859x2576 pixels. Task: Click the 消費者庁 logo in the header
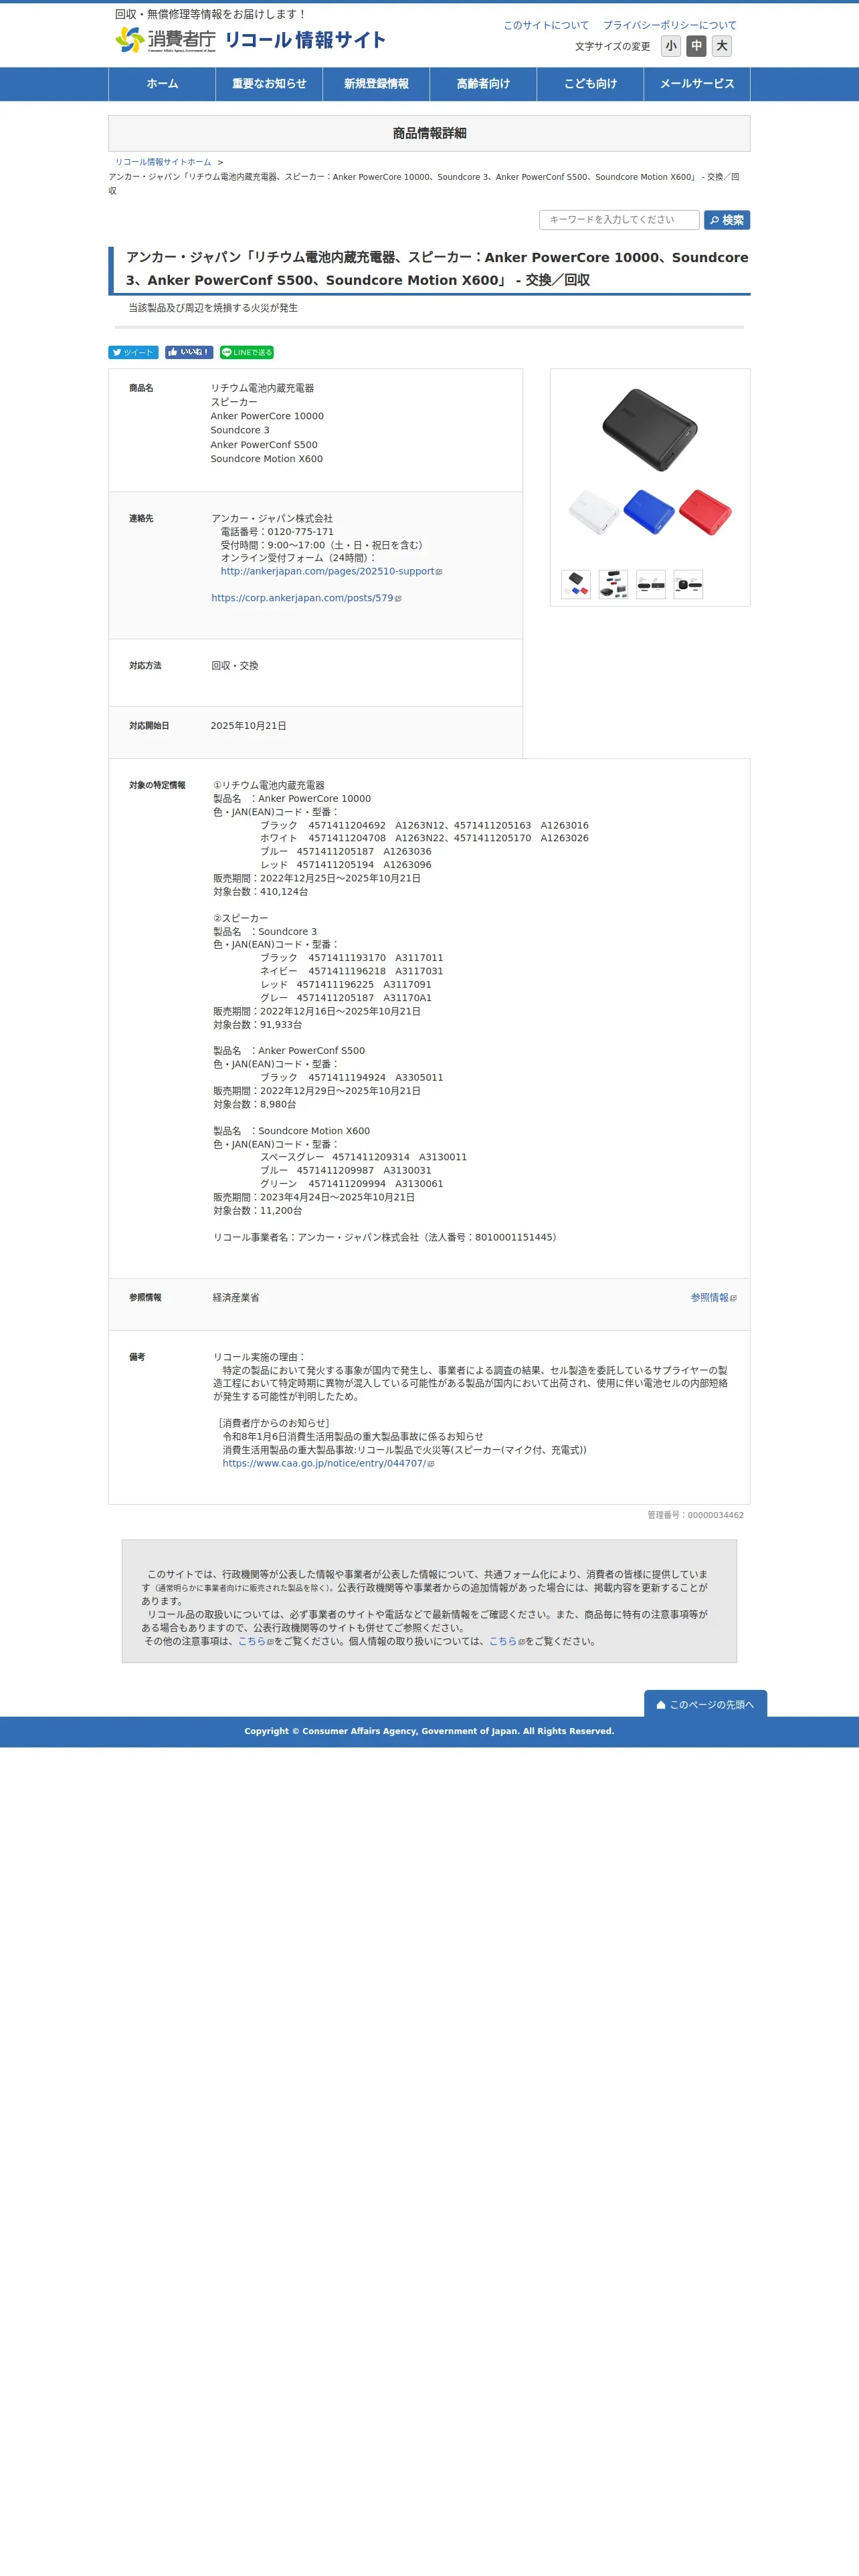pos(165,40)
